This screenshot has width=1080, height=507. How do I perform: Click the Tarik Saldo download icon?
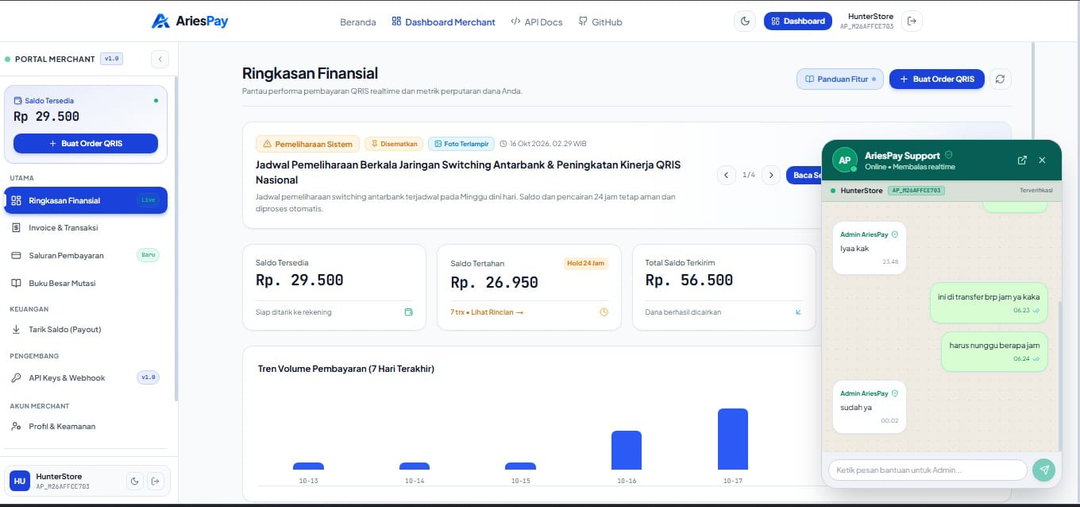point(16,330)
